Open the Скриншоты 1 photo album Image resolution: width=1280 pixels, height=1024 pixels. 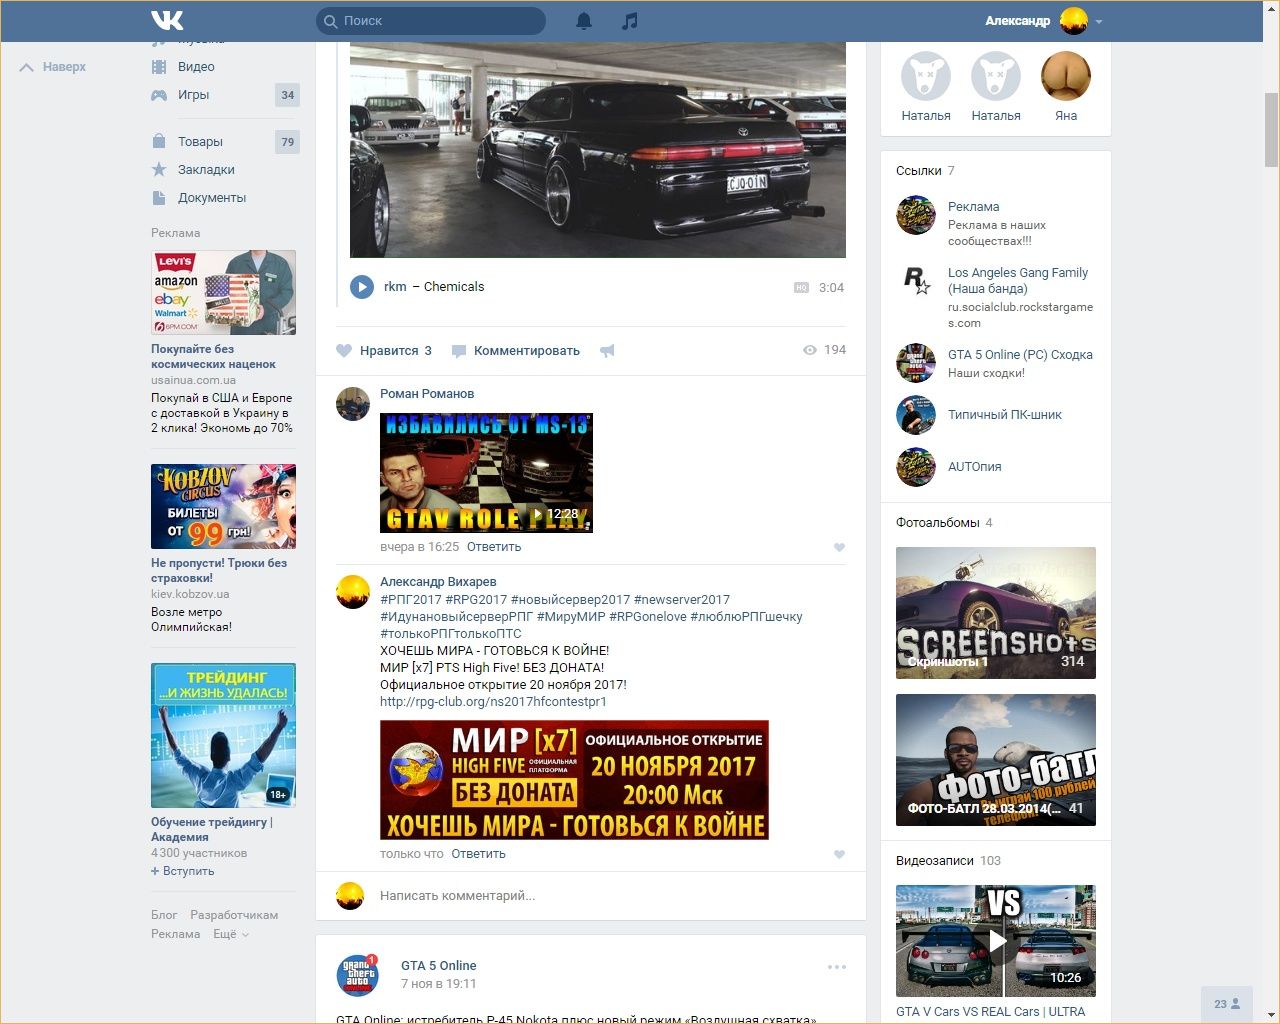tap(996, 613)
